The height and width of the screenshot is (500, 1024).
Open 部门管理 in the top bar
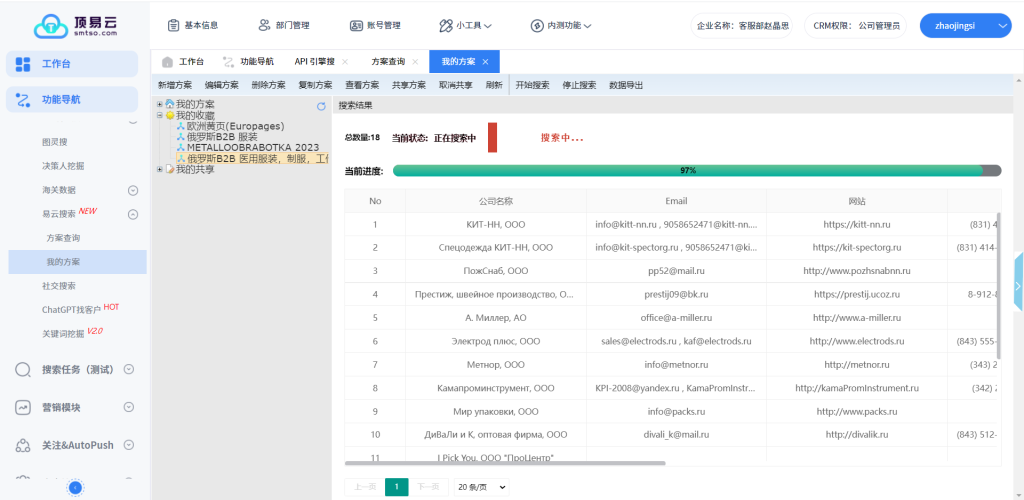click(x=283, y=25)
